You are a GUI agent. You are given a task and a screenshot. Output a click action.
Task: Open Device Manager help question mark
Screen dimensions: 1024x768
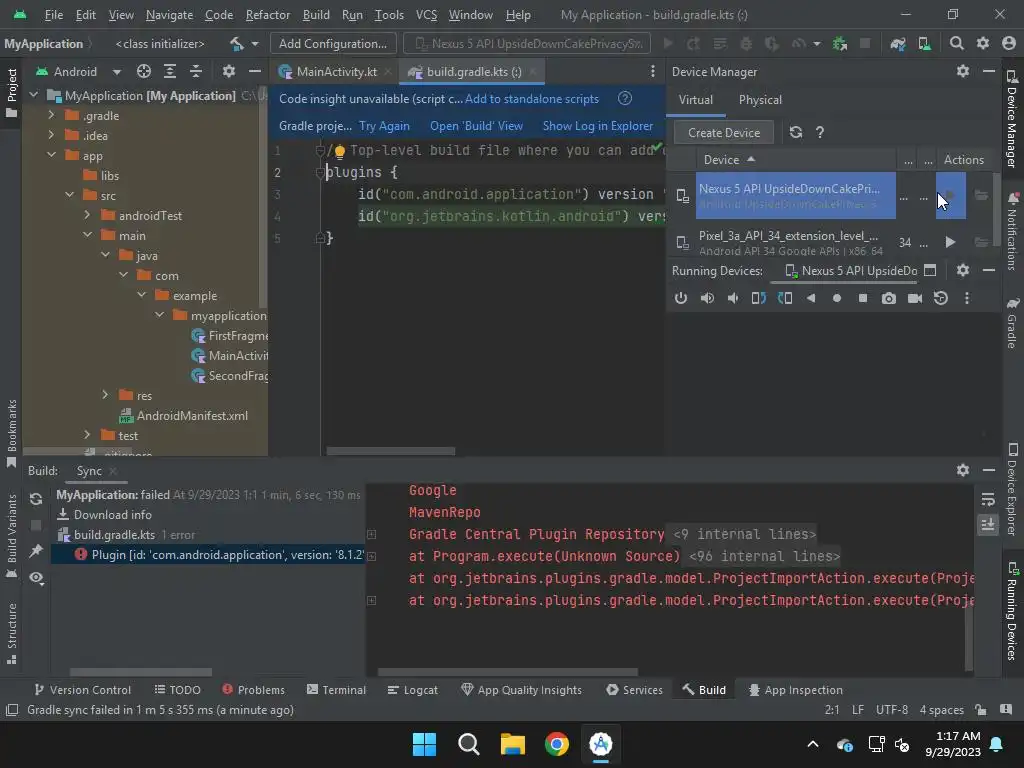pyautogui.click(x=820, y=133)
